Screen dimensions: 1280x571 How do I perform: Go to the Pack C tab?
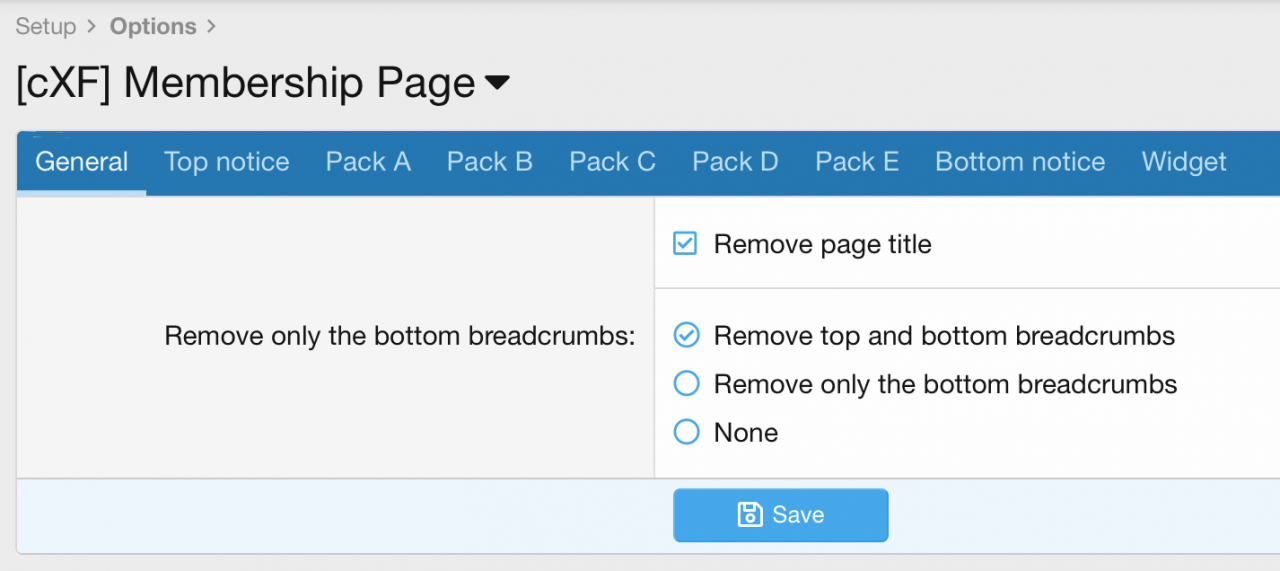[x=612, y=162]
